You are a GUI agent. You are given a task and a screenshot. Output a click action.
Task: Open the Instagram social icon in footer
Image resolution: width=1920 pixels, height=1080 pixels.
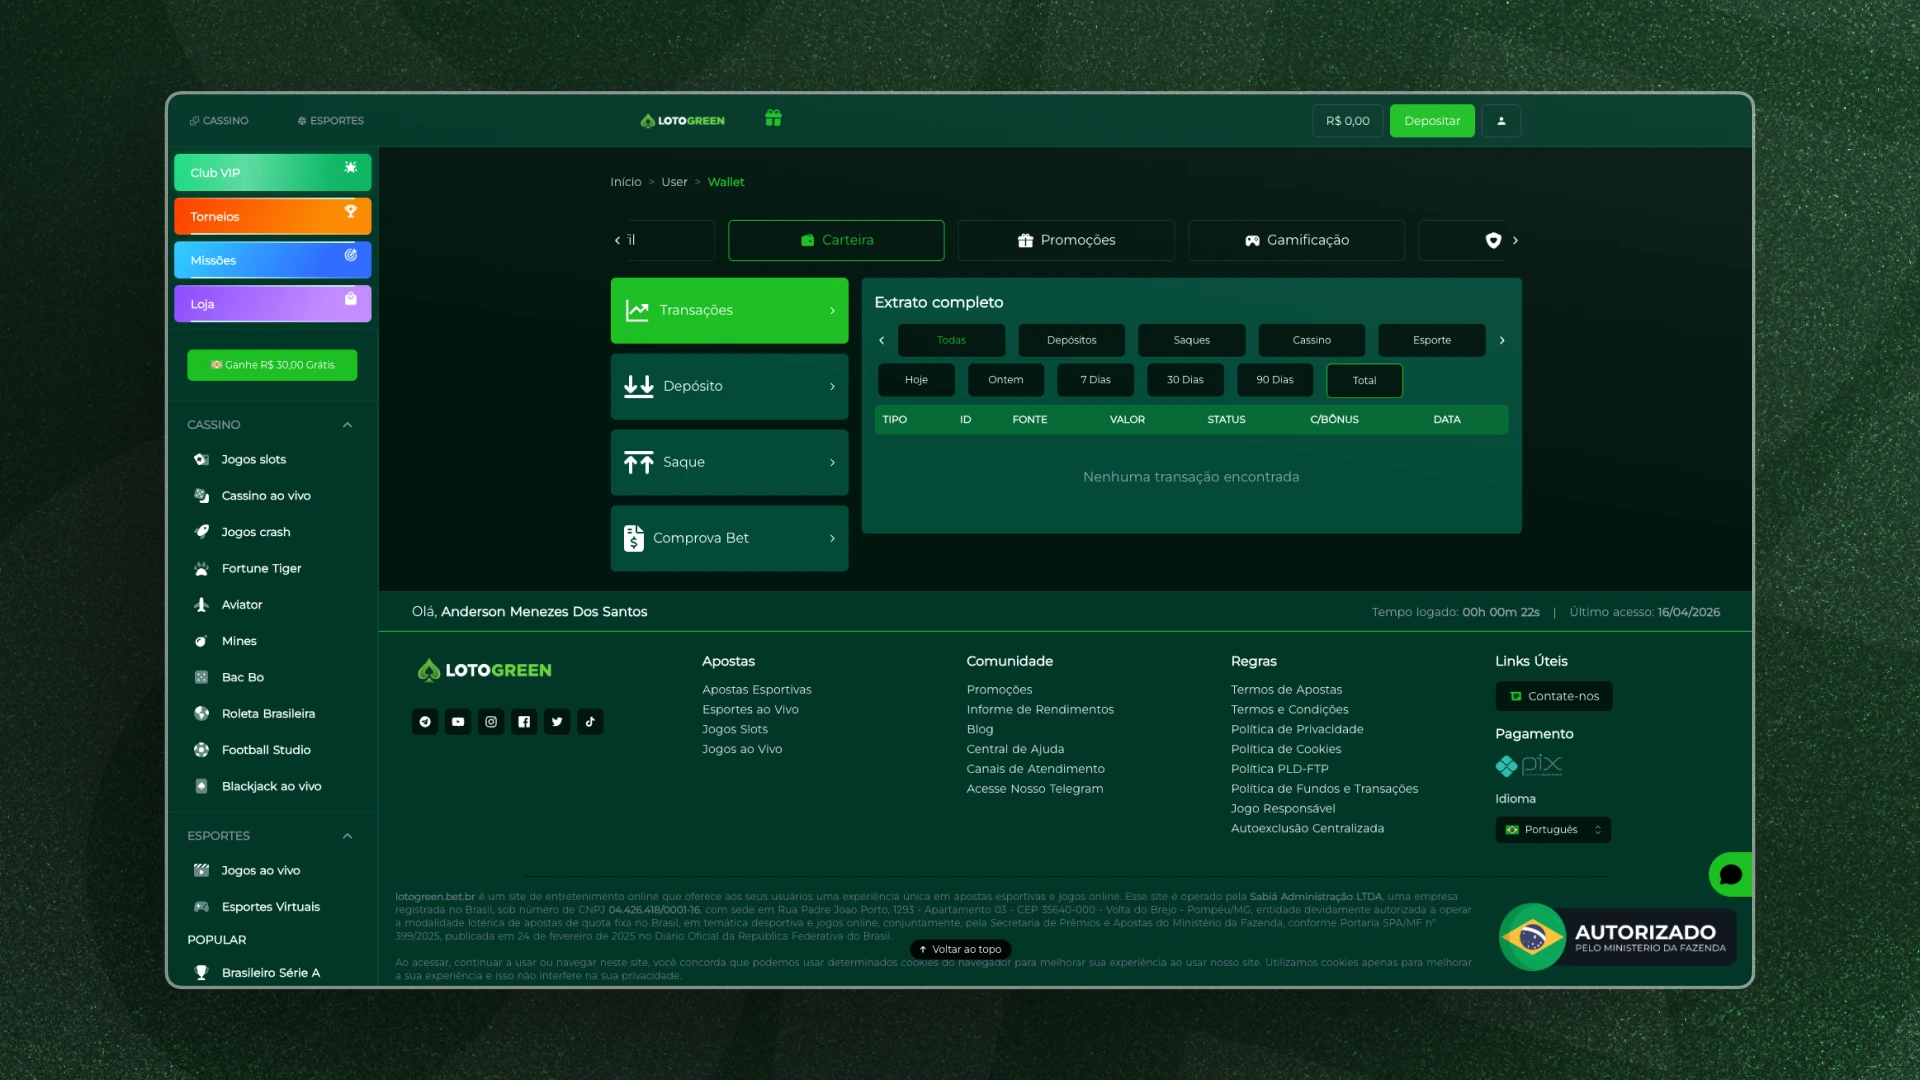491,722
